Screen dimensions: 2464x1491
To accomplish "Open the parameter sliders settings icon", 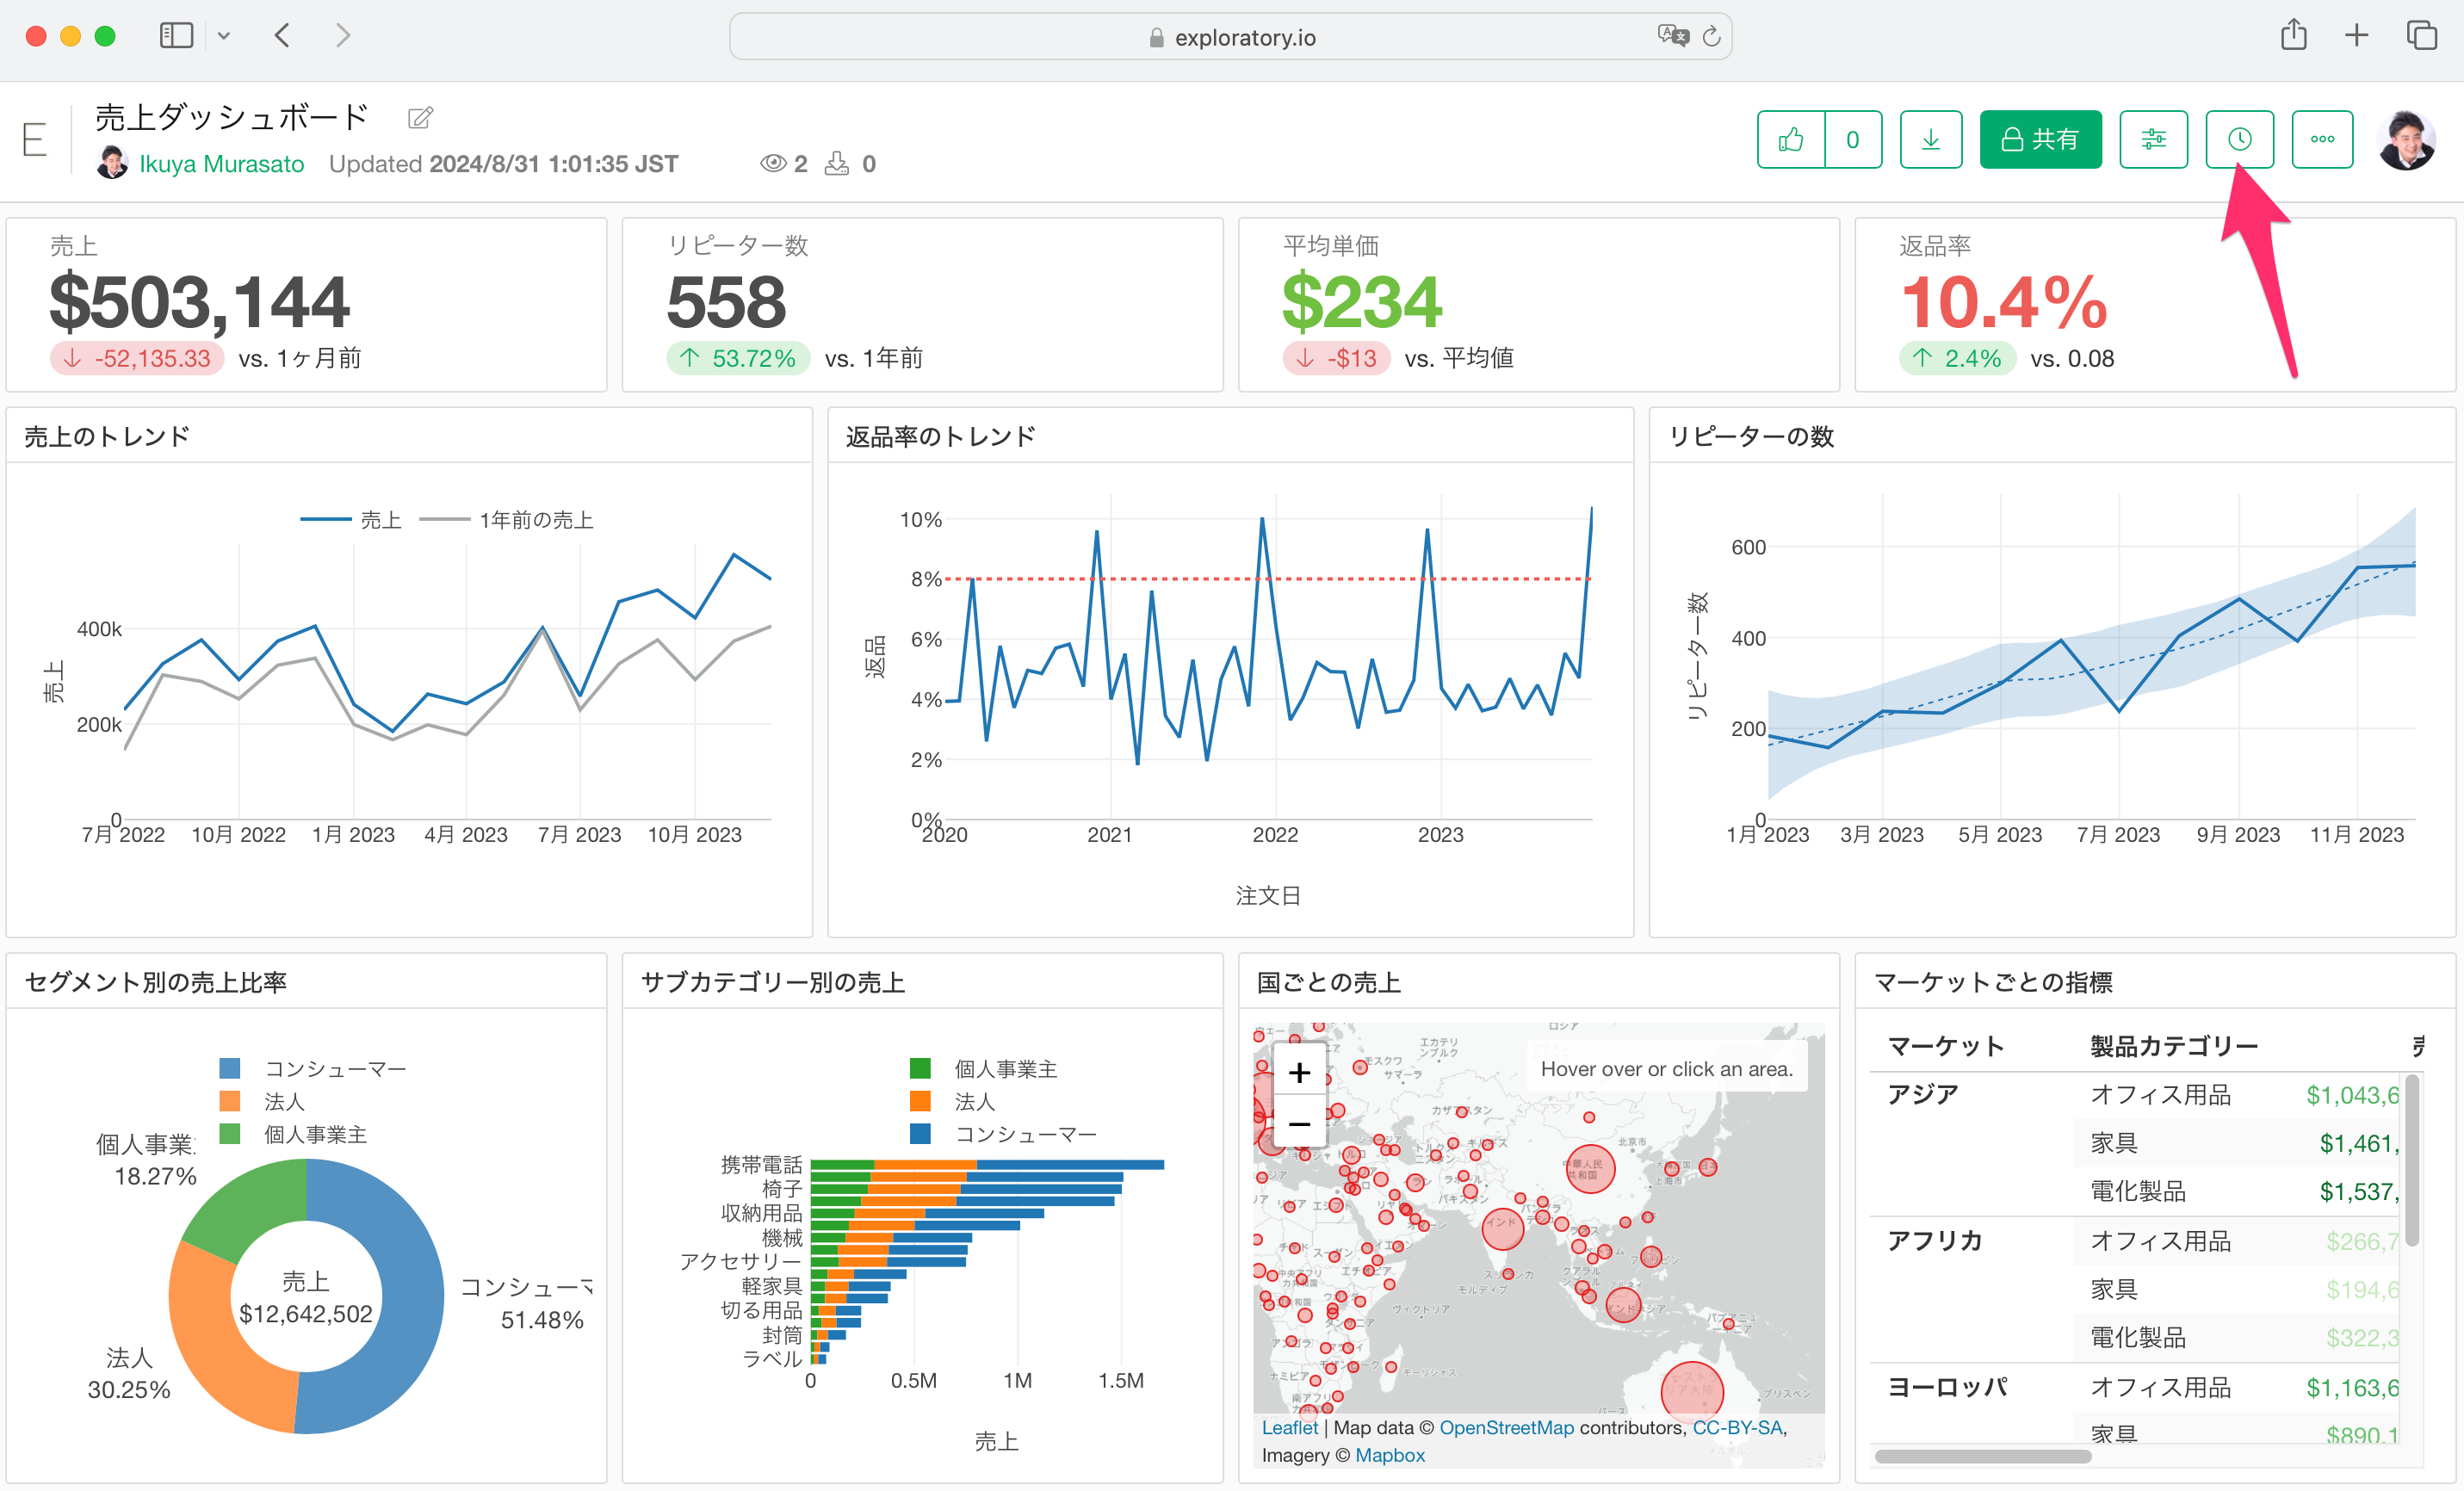I will pos(2153,140).
